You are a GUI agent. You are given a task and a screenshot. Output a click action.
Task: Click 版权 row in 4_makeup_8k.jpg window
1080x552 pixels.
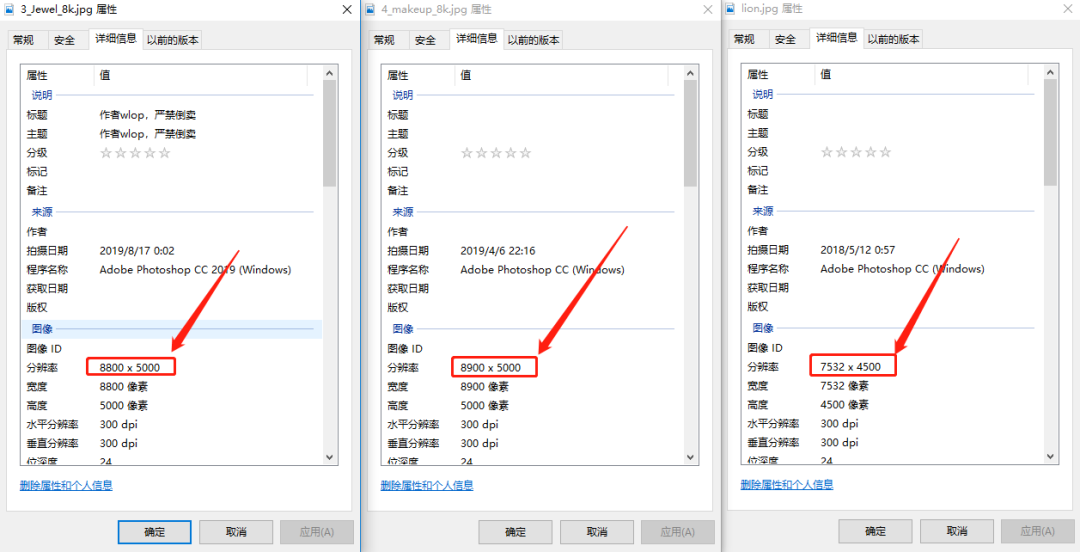[531, 307]
